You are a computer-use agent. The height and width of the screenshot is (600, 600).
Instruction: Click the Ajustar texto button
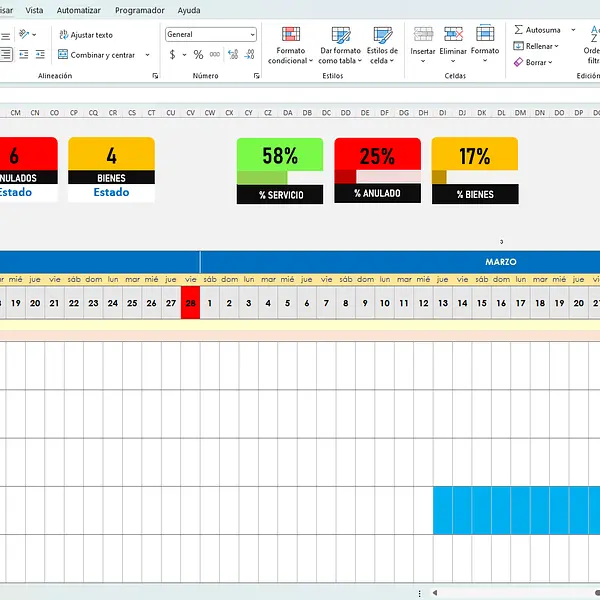point(86,35)
